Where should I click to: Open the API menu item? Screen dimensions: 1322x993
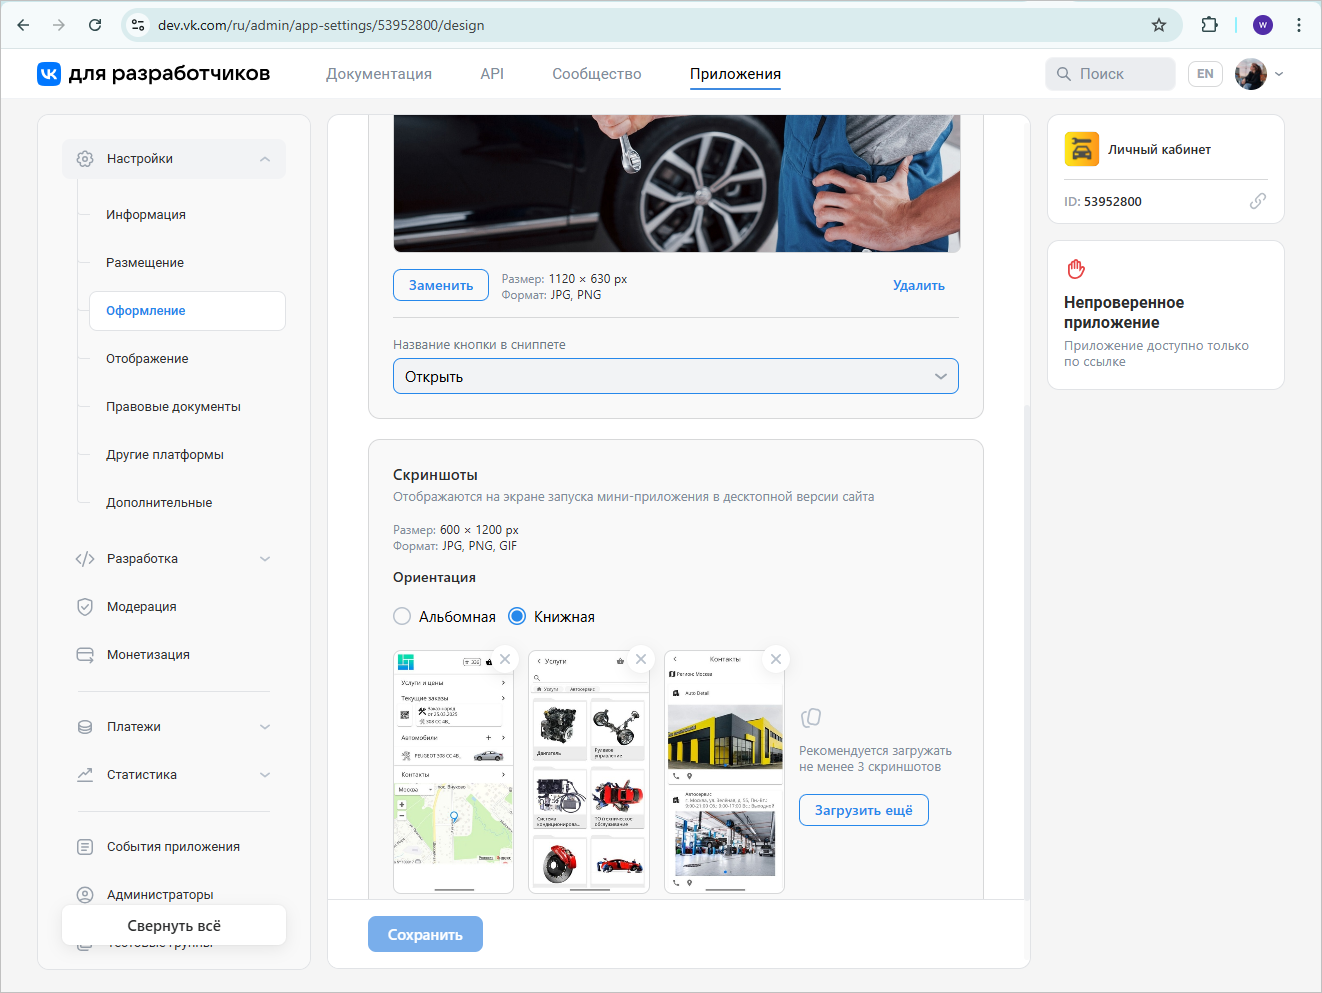pos(492,73)
